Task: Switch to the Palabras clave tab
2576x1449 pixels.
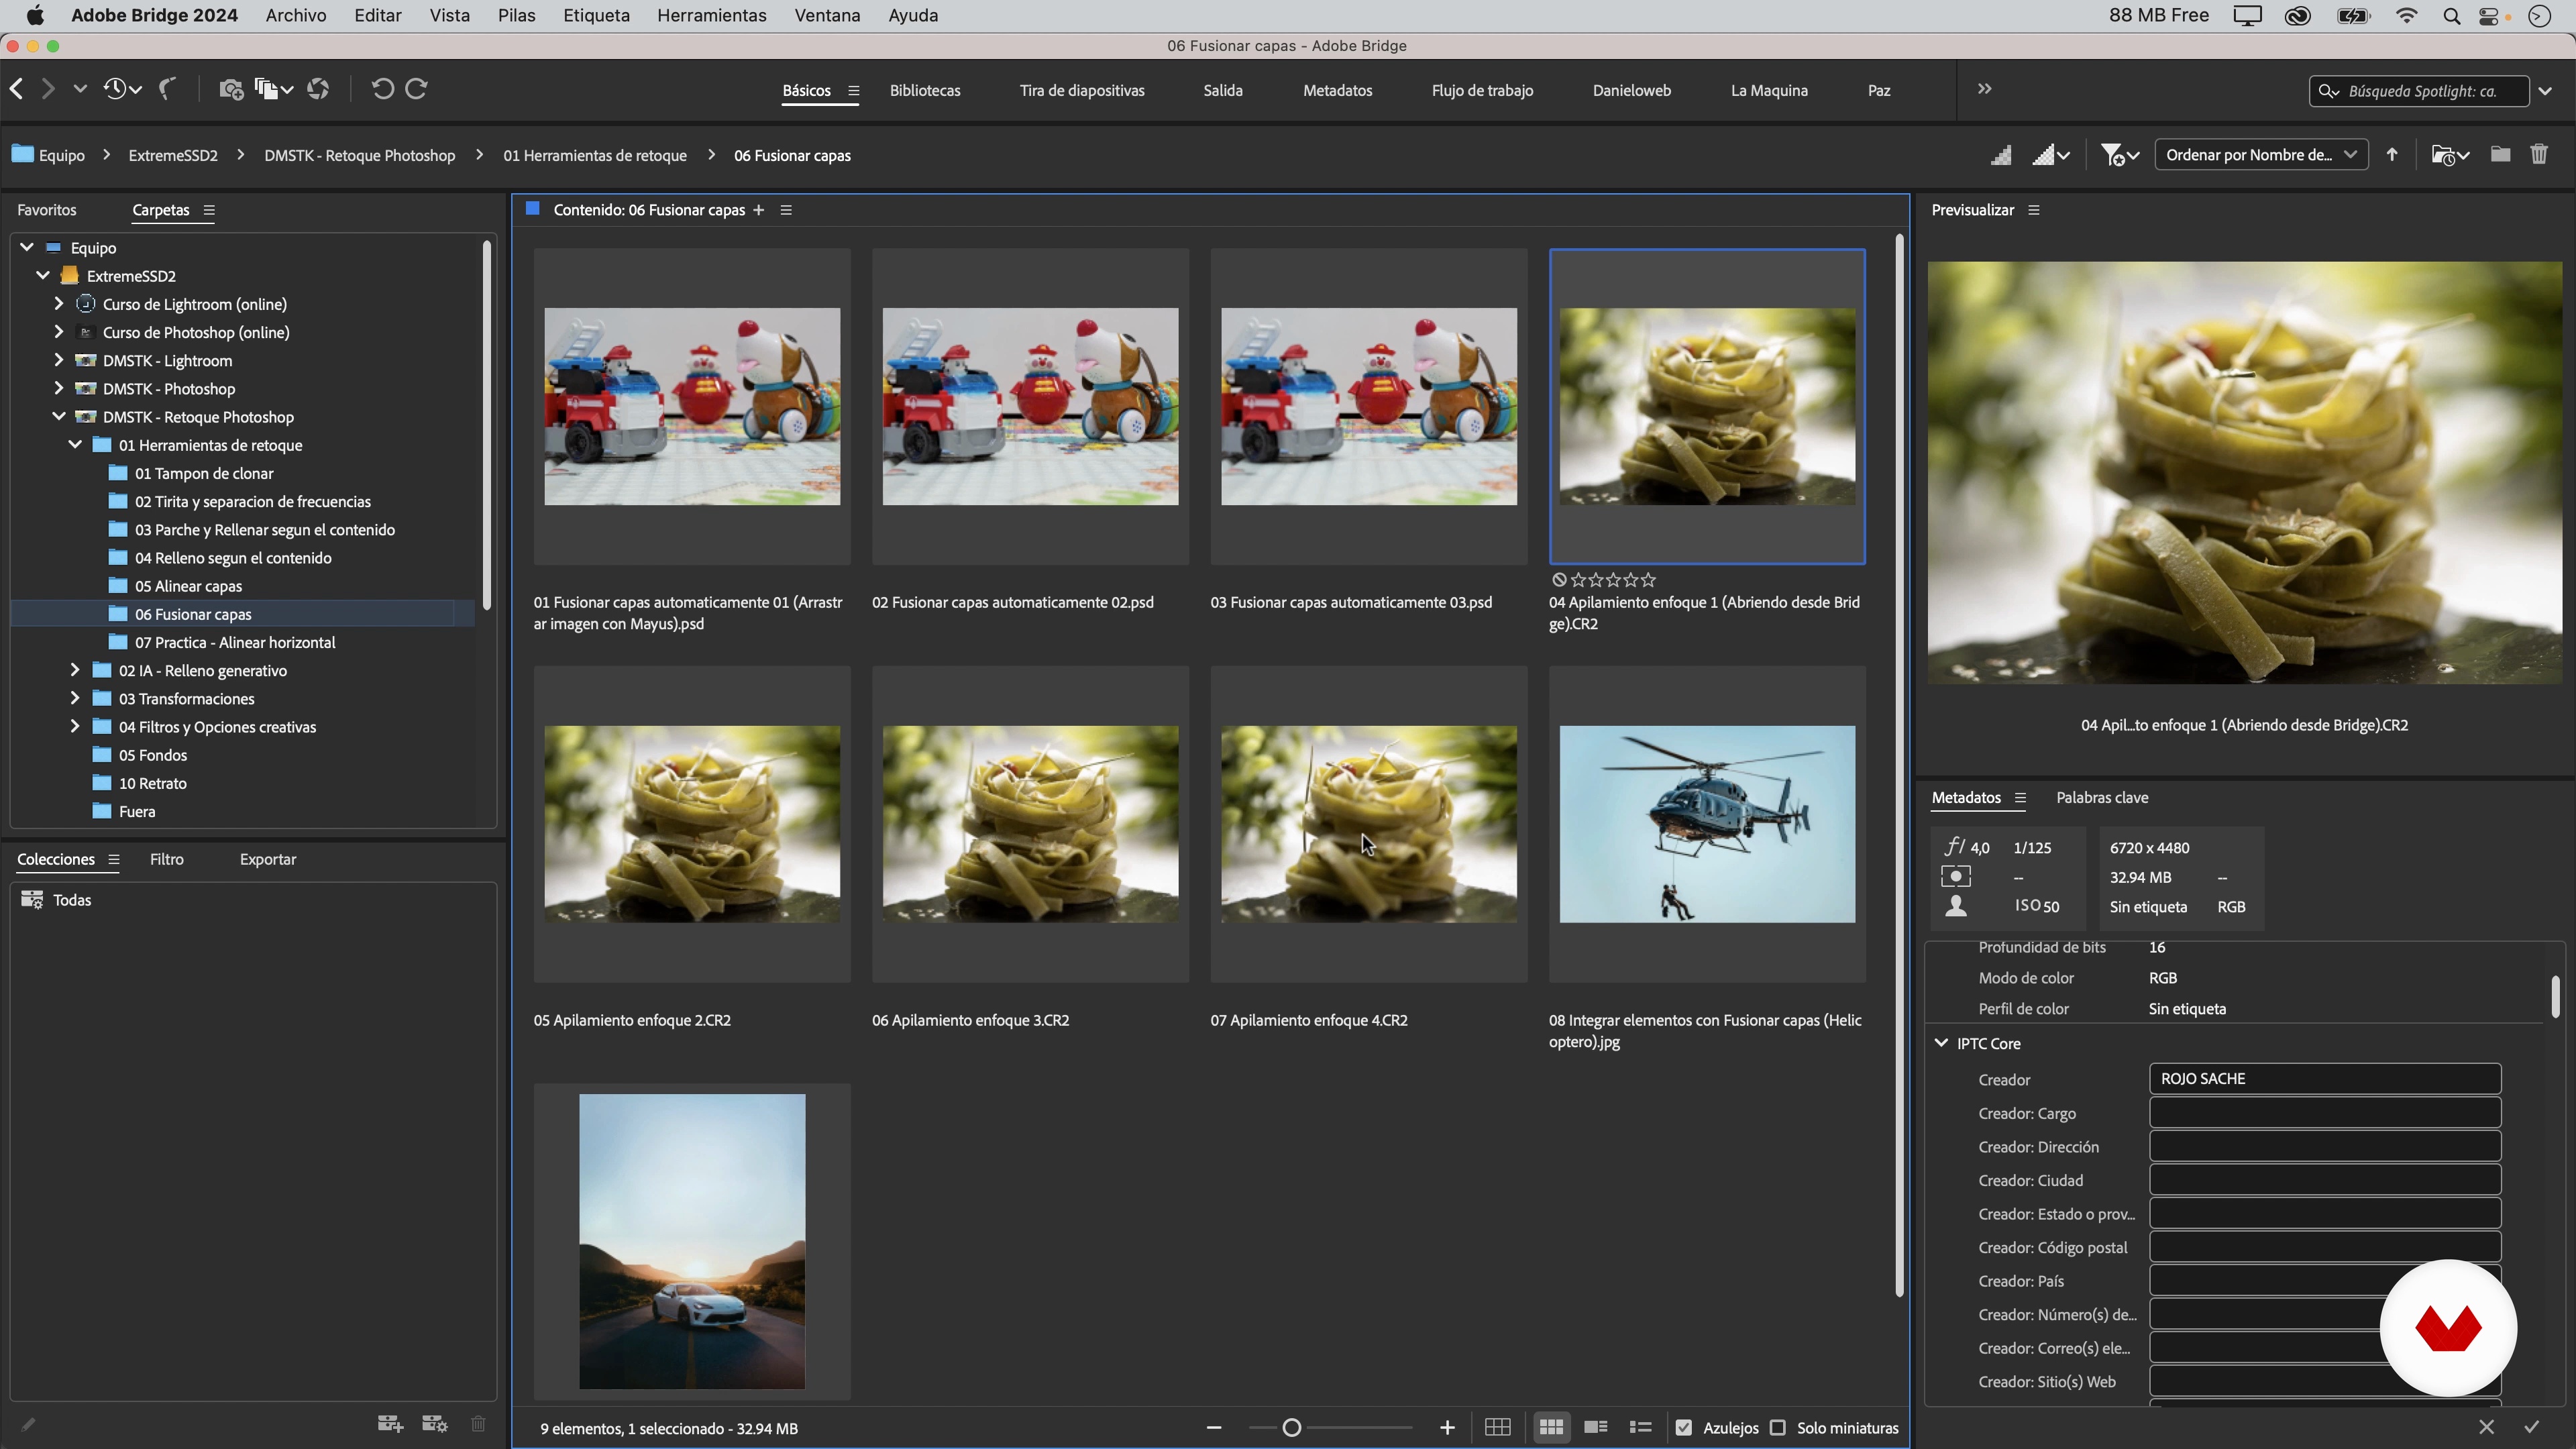Action: (x=2102, y=797)
